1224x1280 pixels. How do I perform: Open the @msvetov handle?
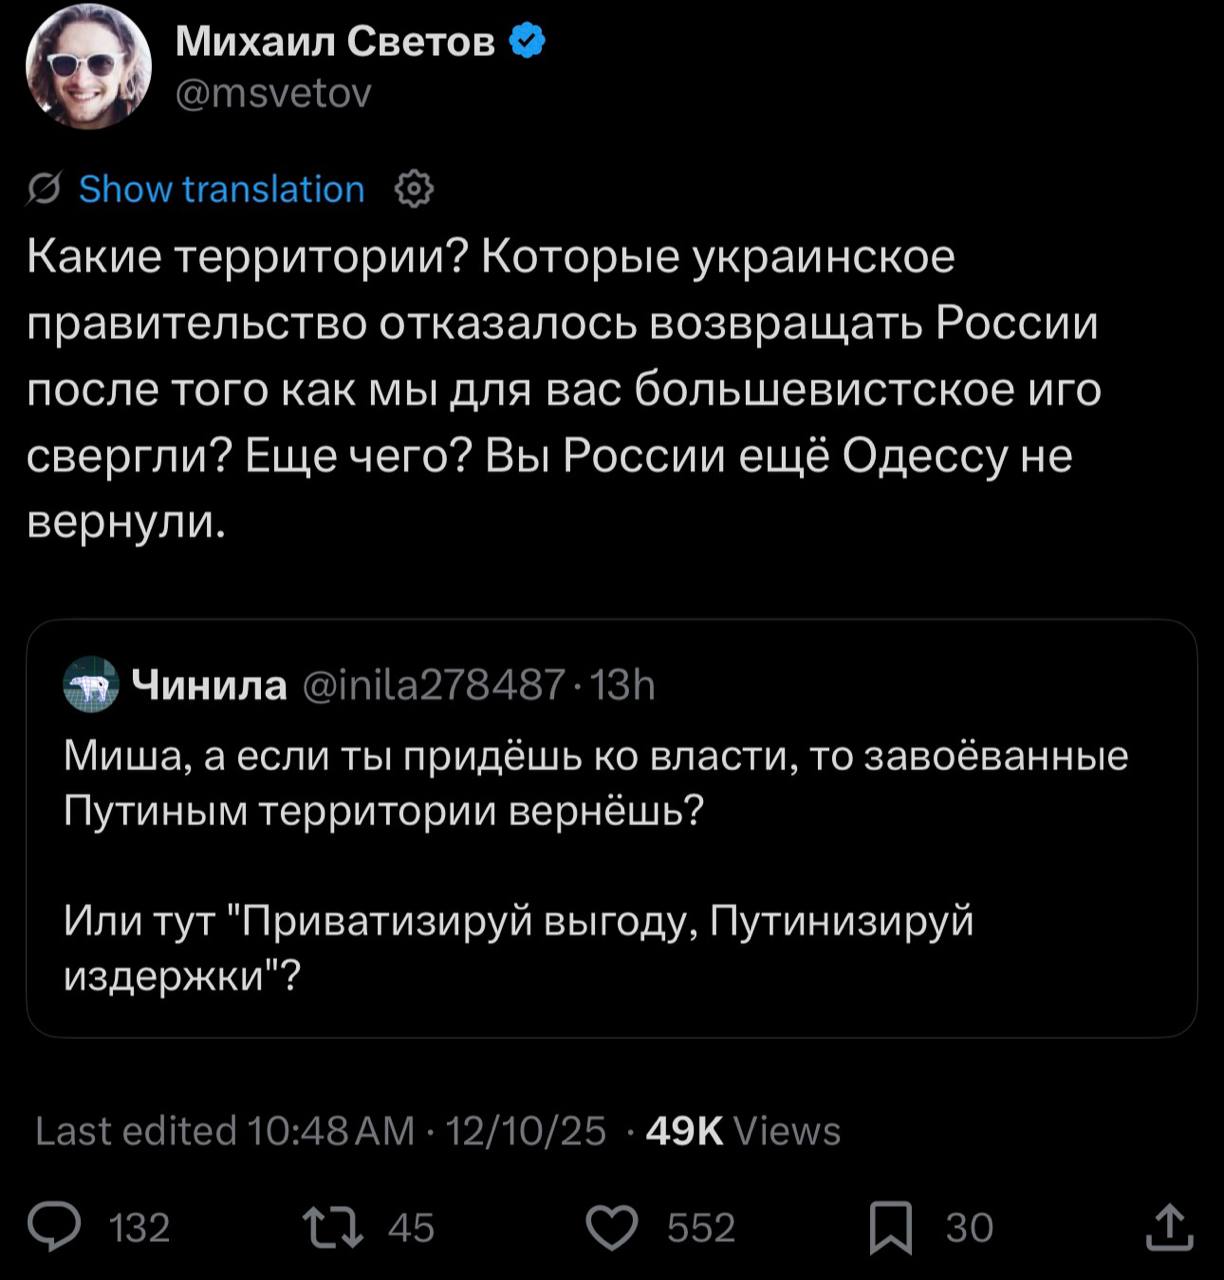tap(273, 93)
